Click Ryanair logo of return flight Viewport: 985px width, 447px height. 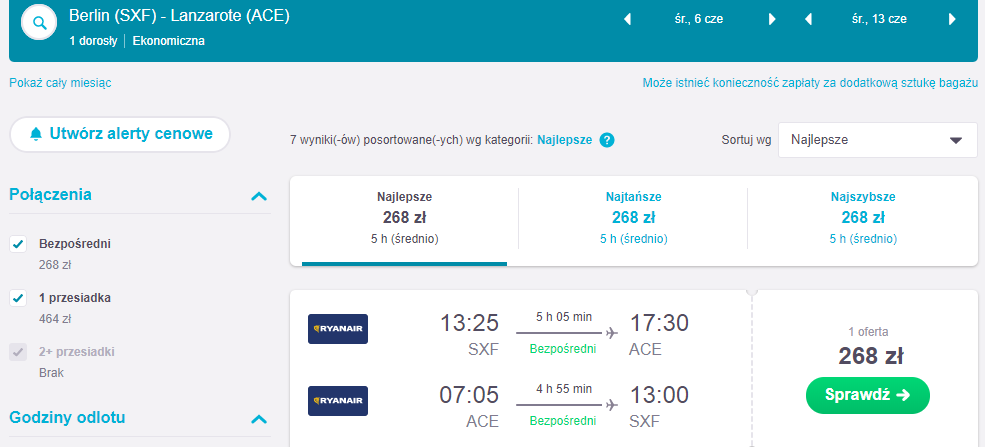pos(338,401)
